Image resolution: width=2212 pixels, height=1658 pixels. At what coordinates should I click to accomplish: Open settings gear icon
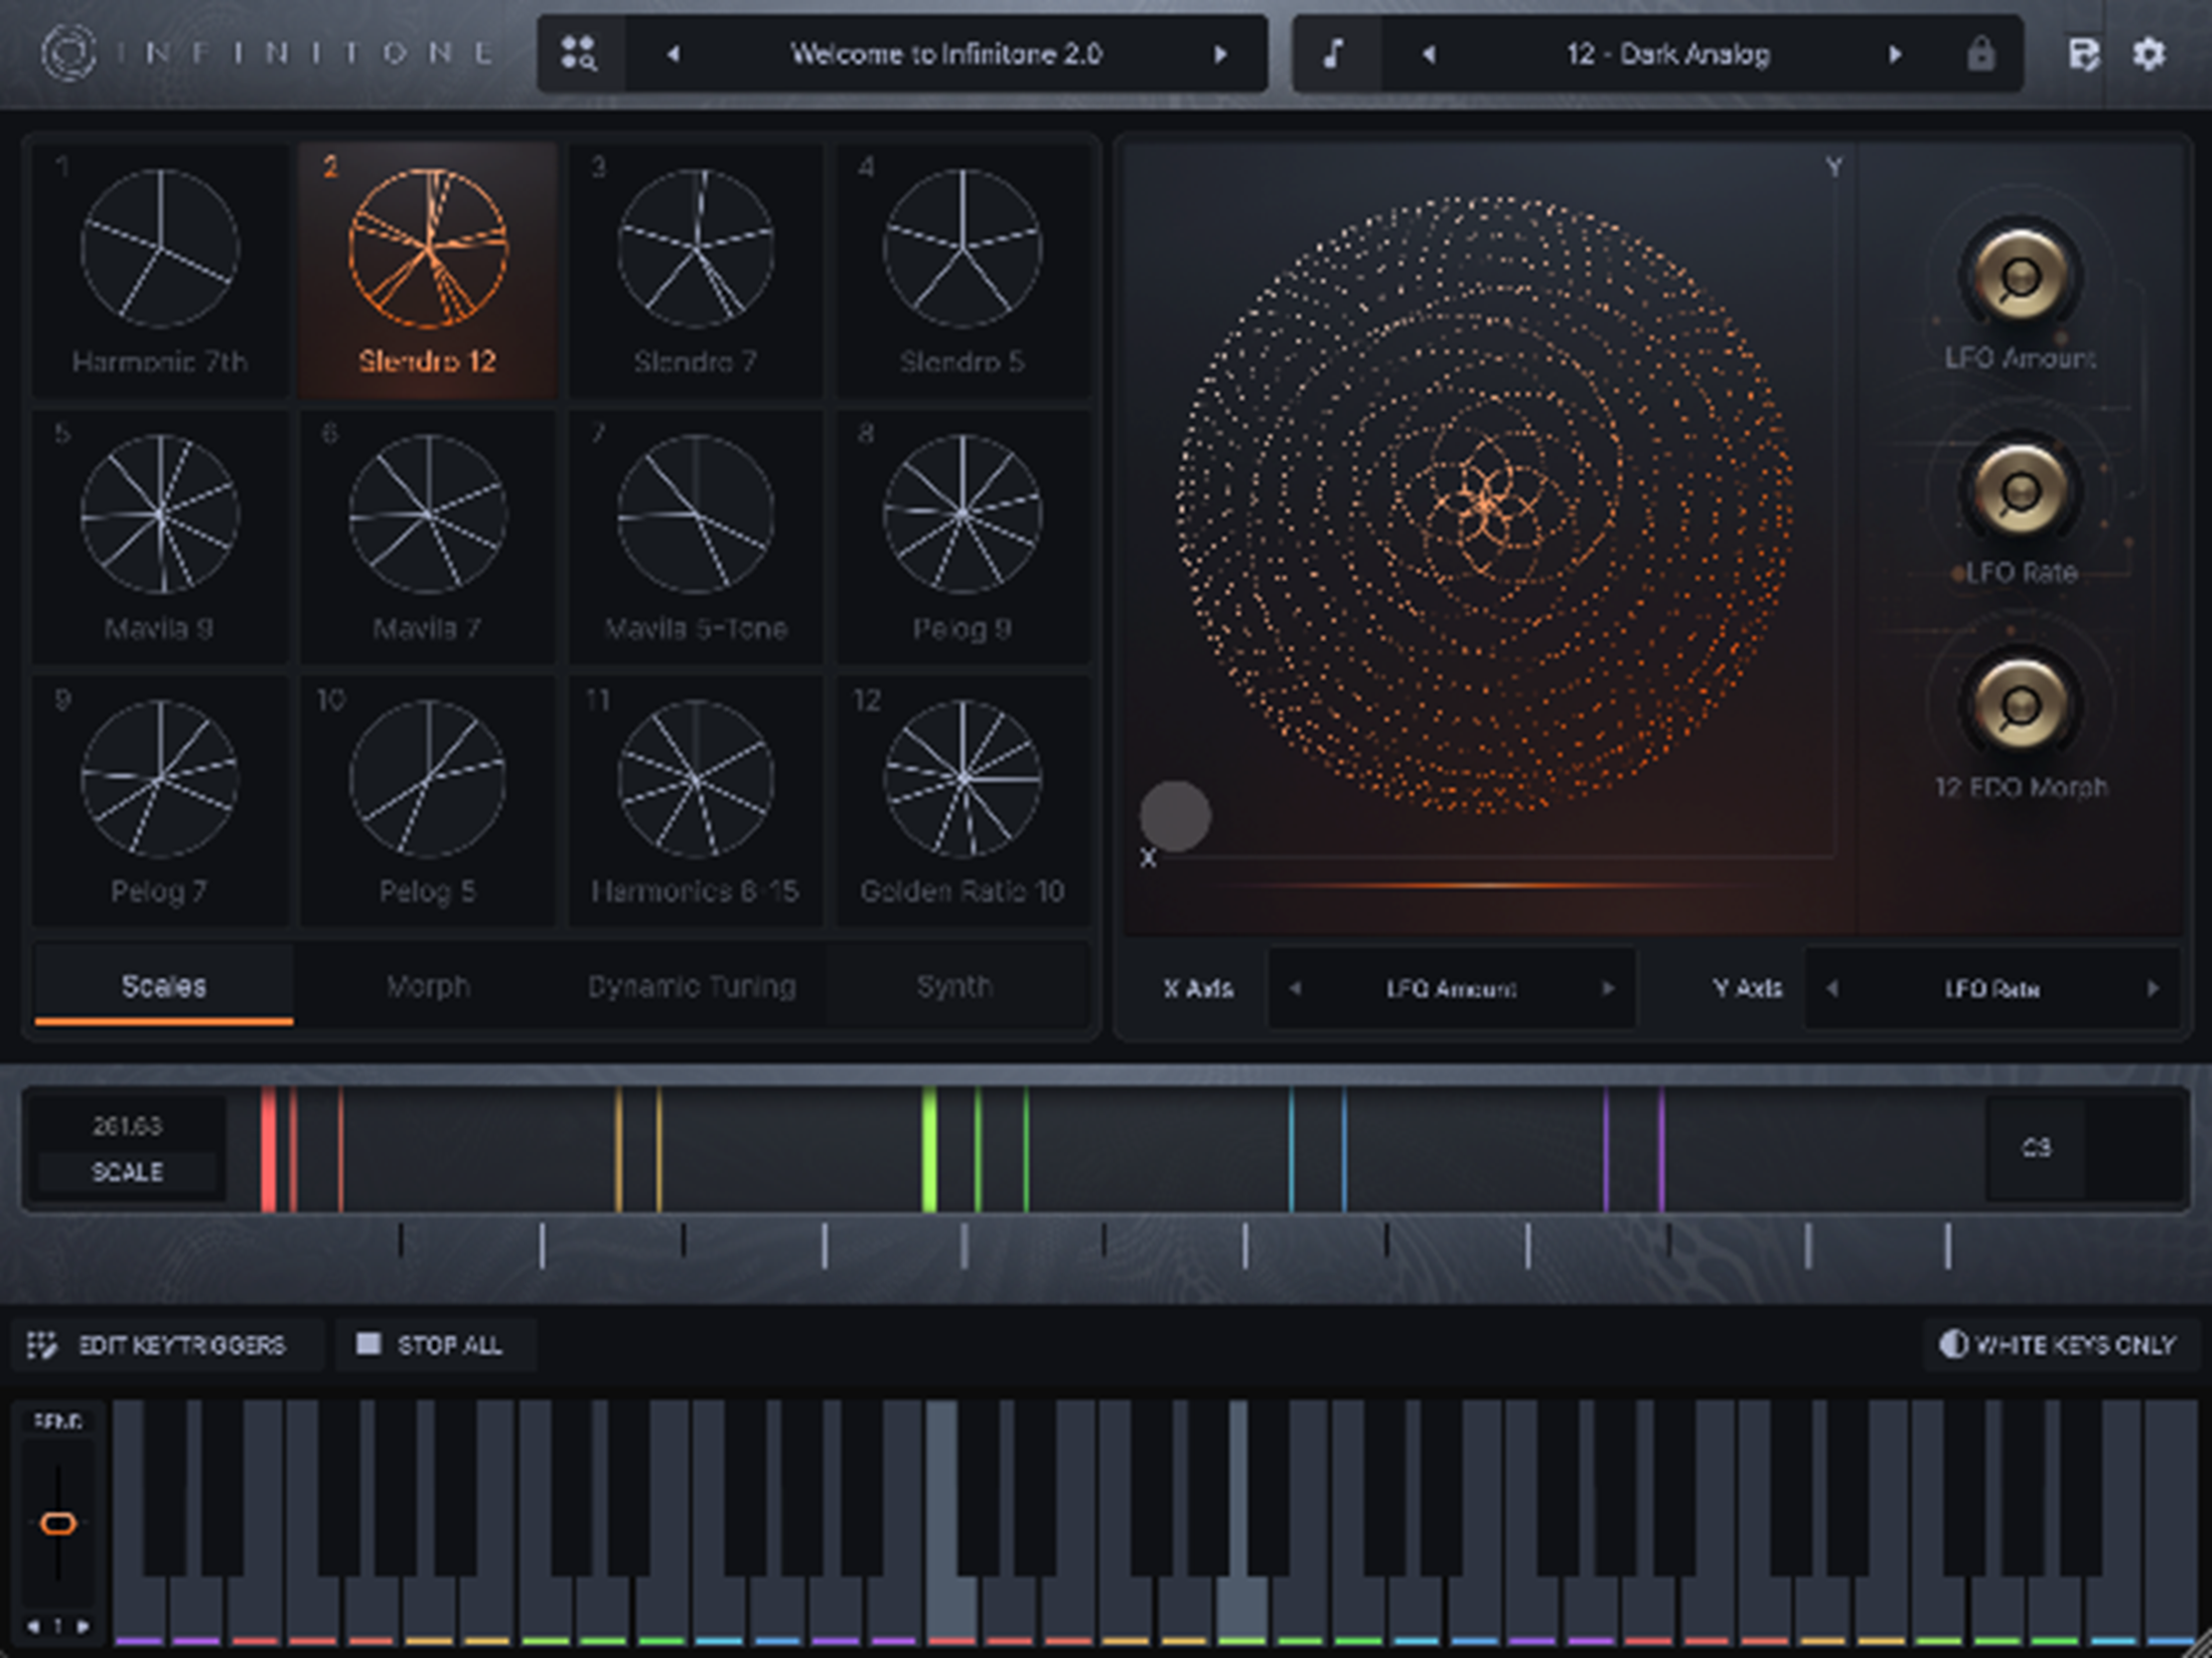pyautogui.click(x=2148, y=54)
